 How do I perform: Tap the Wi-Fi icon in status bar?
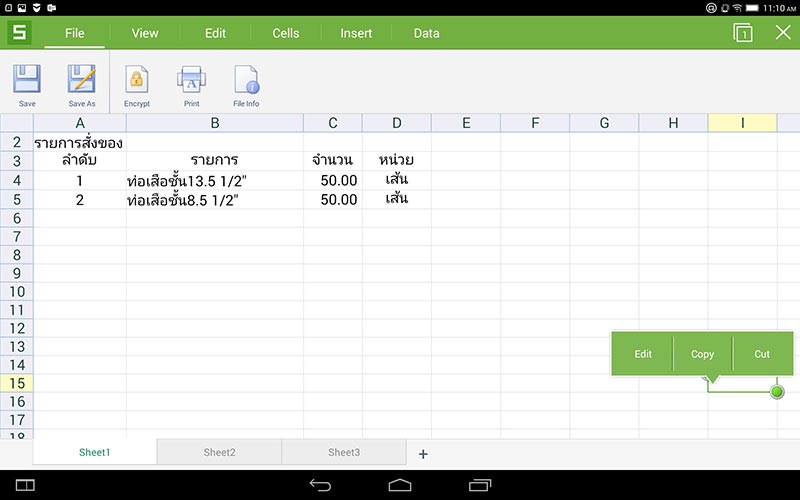[x=737, y=8]
